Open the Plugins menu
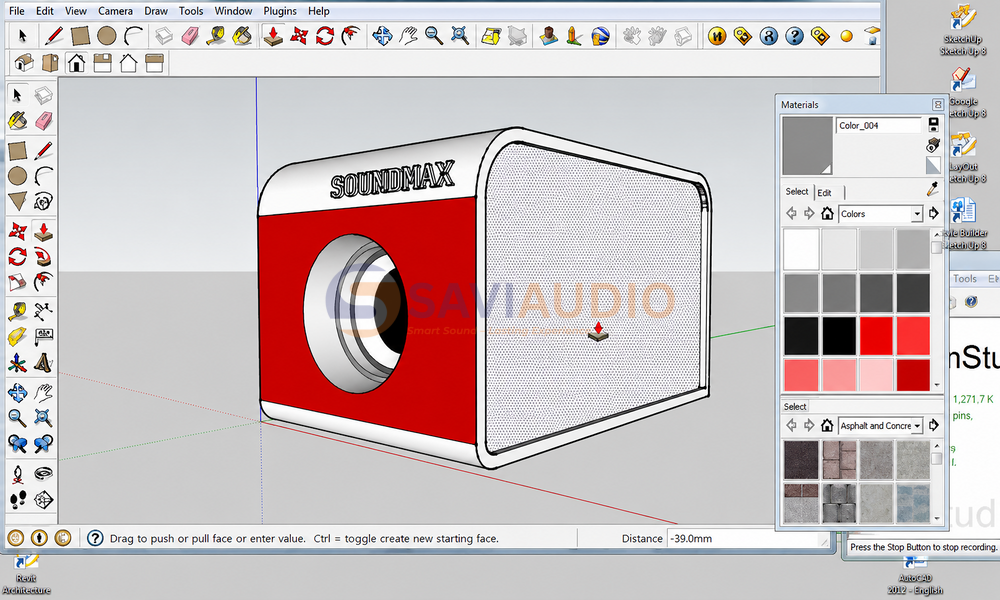The height and width of the screenshot is (600, 1000). pyautogui.click(x=280, y=11)
